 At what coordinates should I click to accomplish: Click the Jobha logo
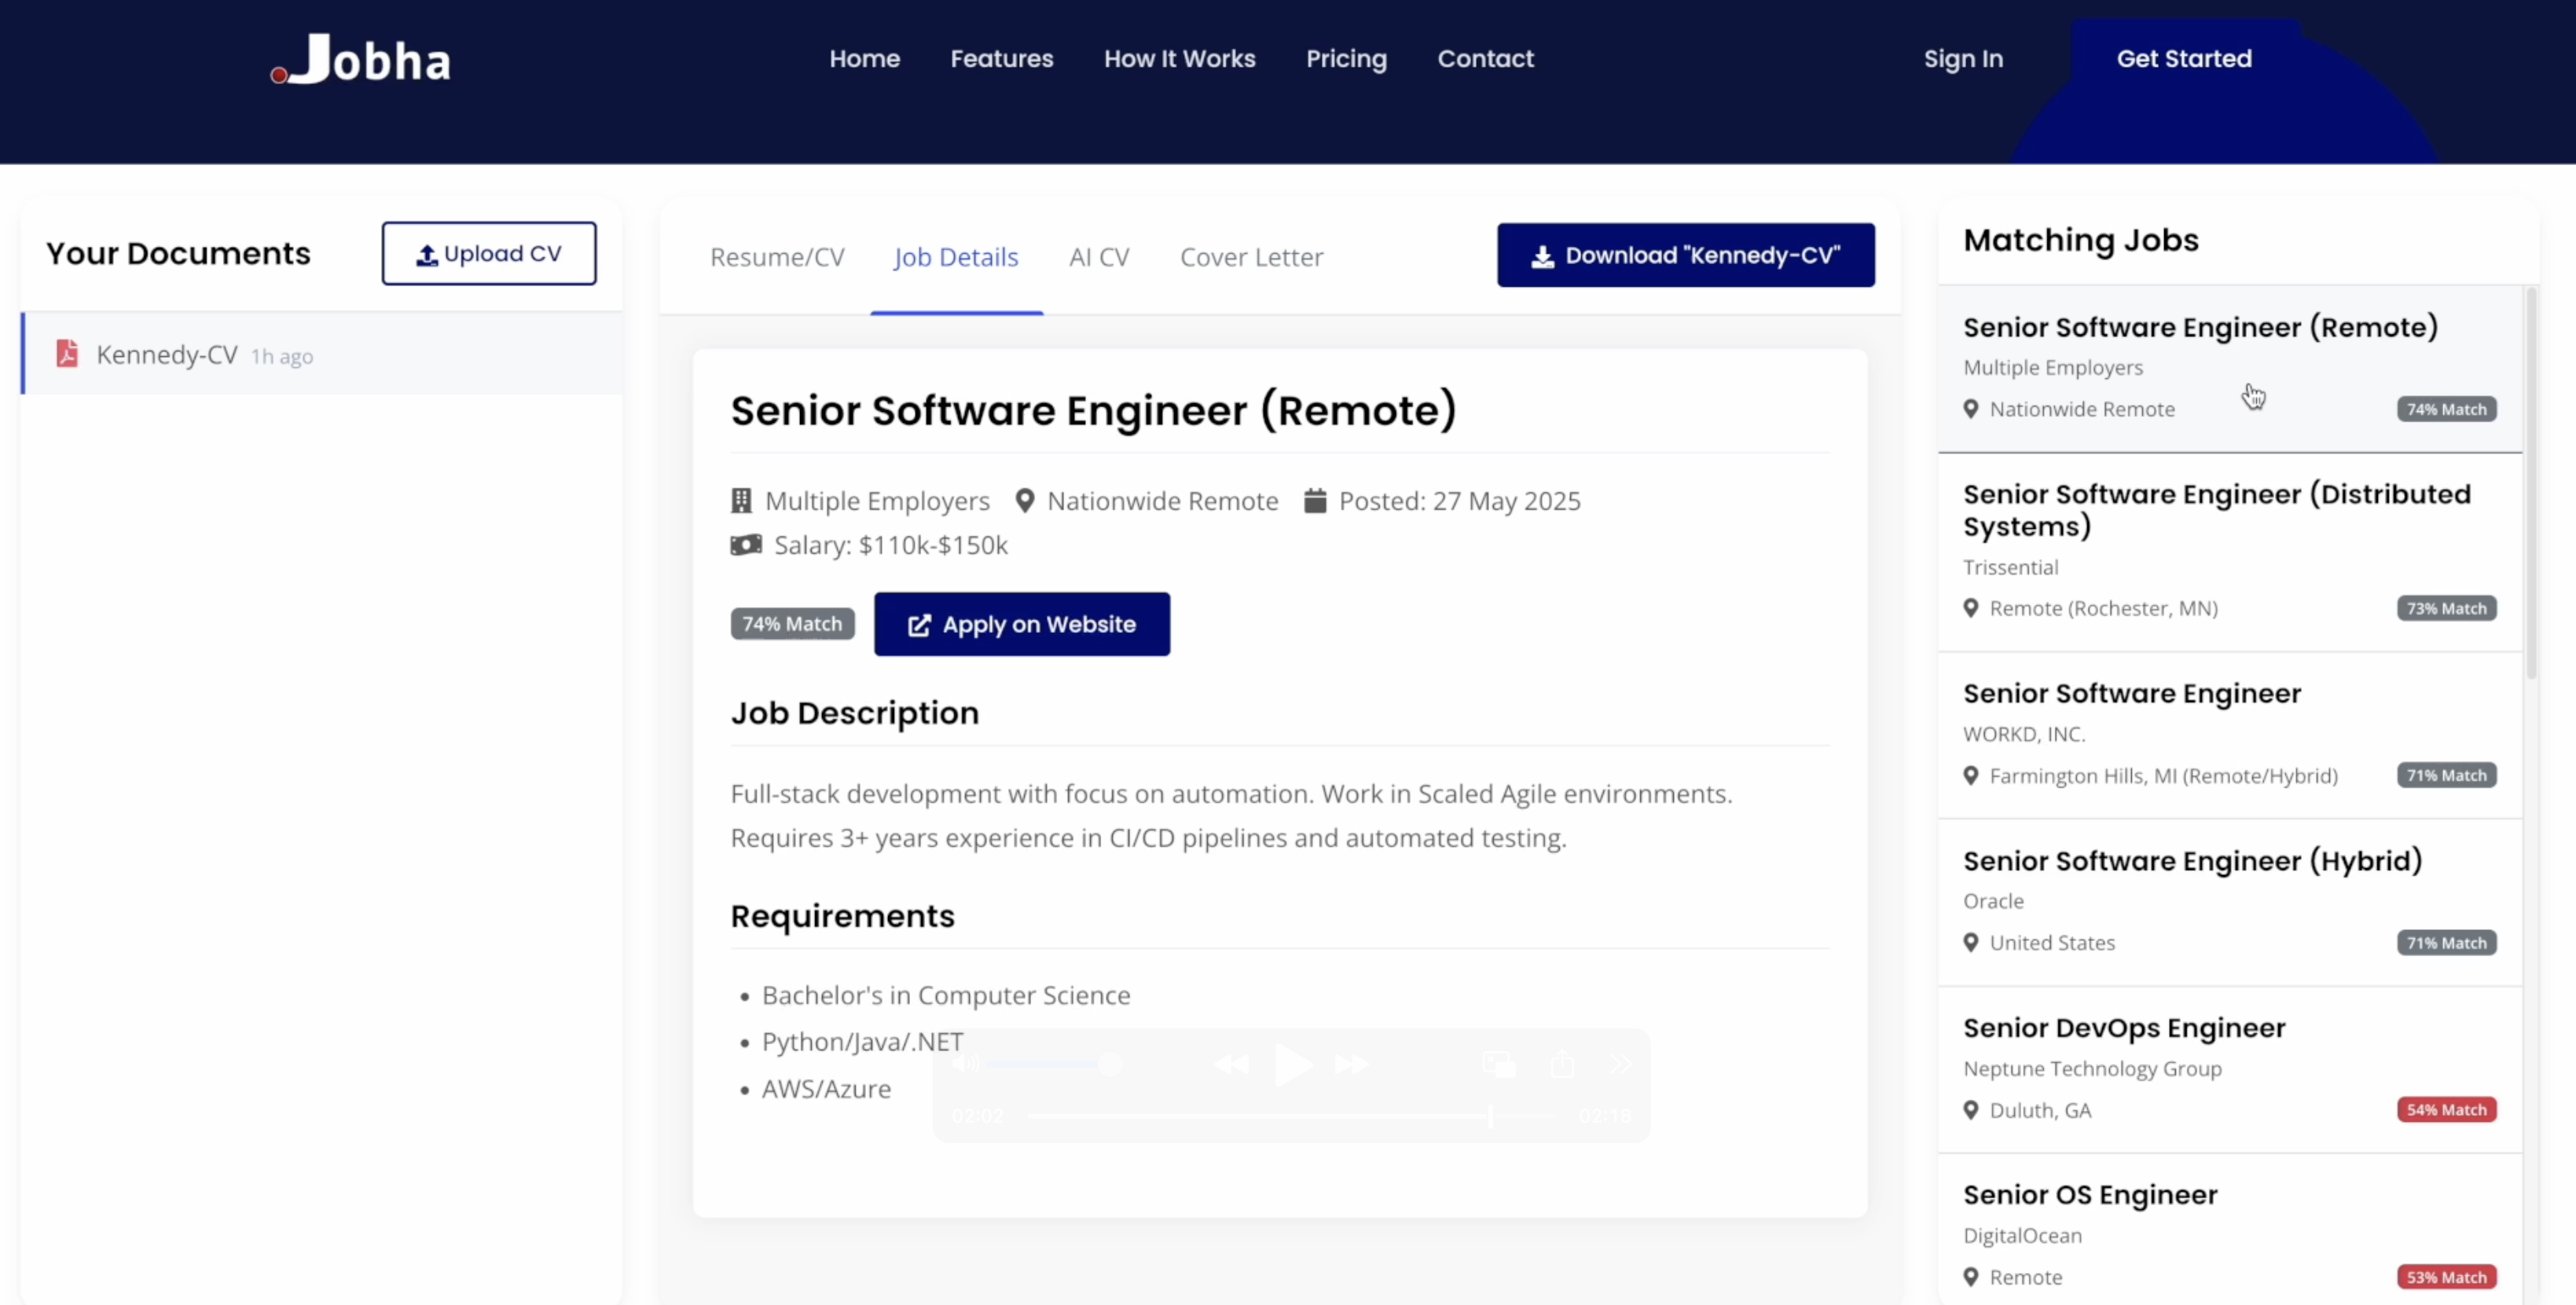(x=361, y=59)
